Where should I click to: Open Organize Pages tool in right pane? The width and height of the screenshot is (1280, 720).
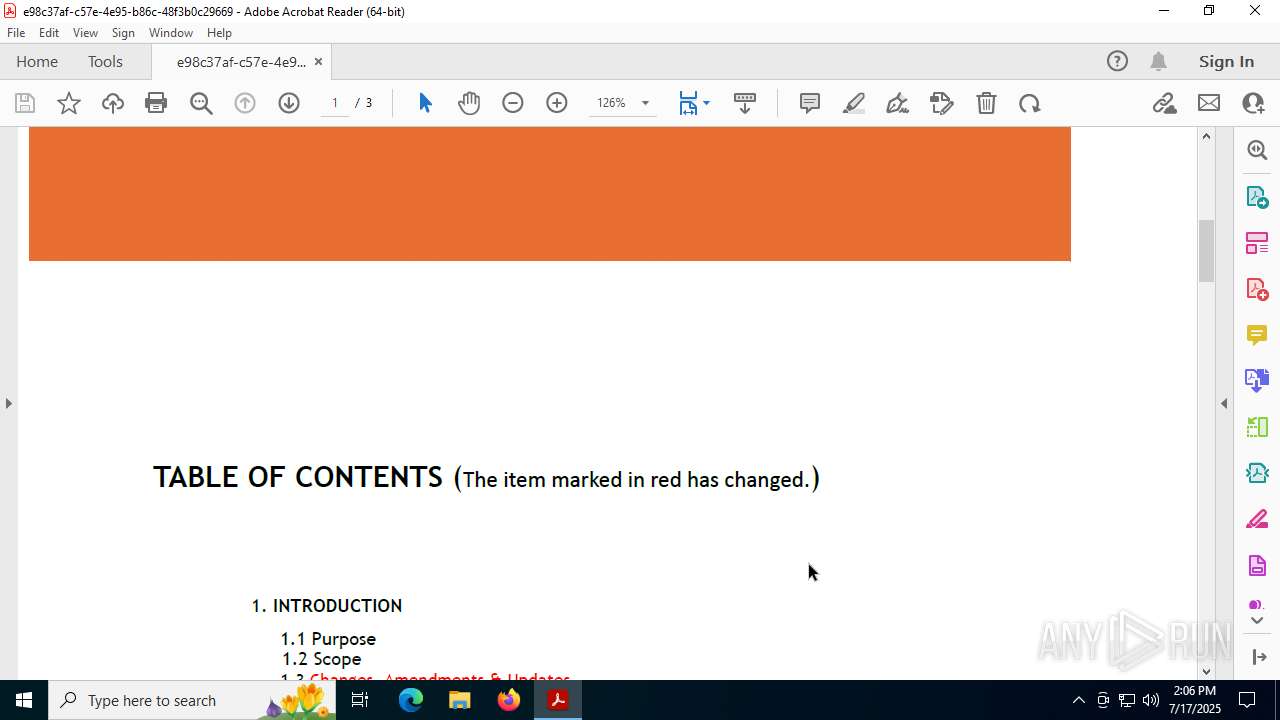(1257, 243)
